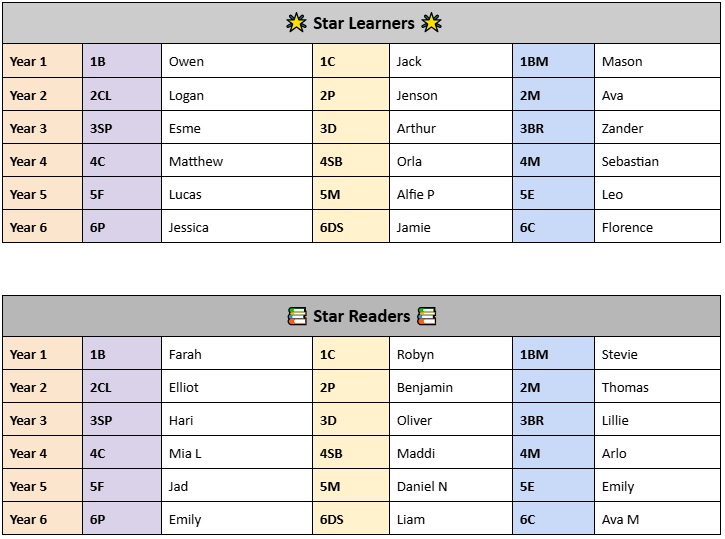Select the Daniel N cell in 5M
Screen dimensions: 725x539
tap(451, 486)
